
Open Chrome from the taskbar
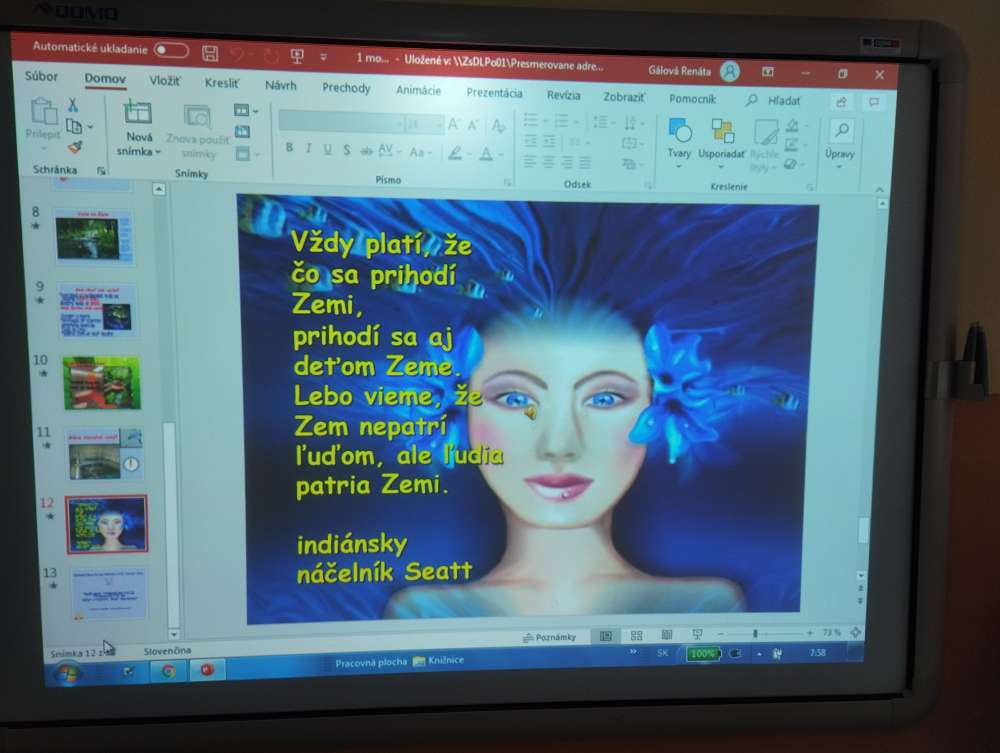pos(168,671)
